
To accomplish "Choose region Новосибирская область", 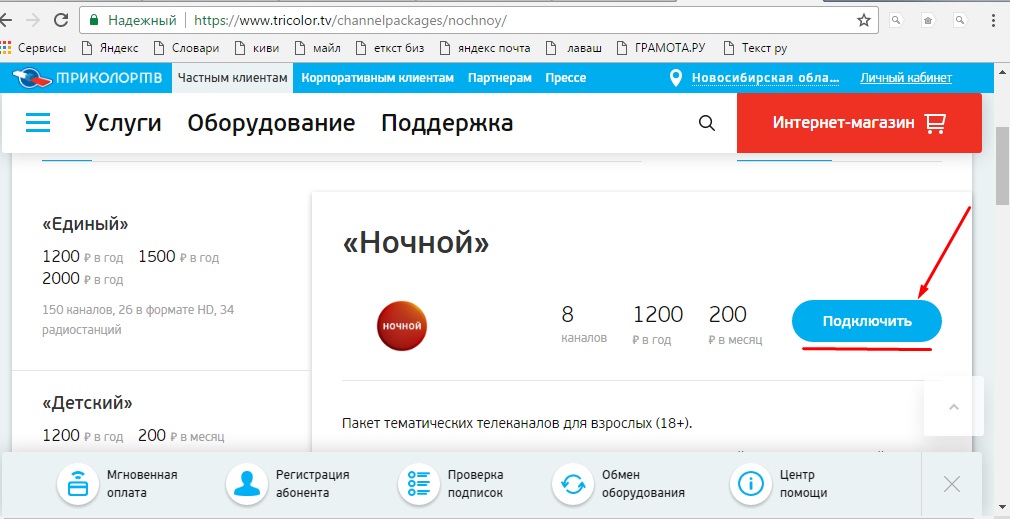I will [x=766, y=78].
